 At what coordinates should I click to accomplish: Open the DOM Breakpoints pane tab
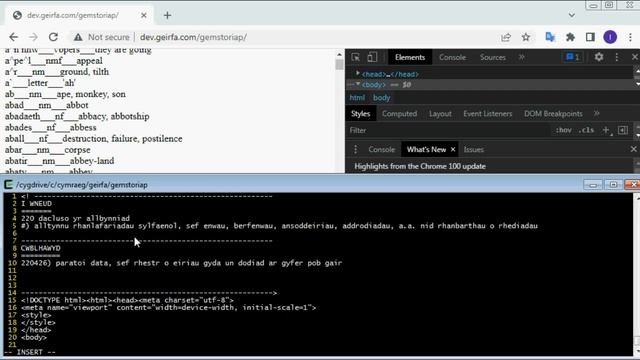coord(553,114)
